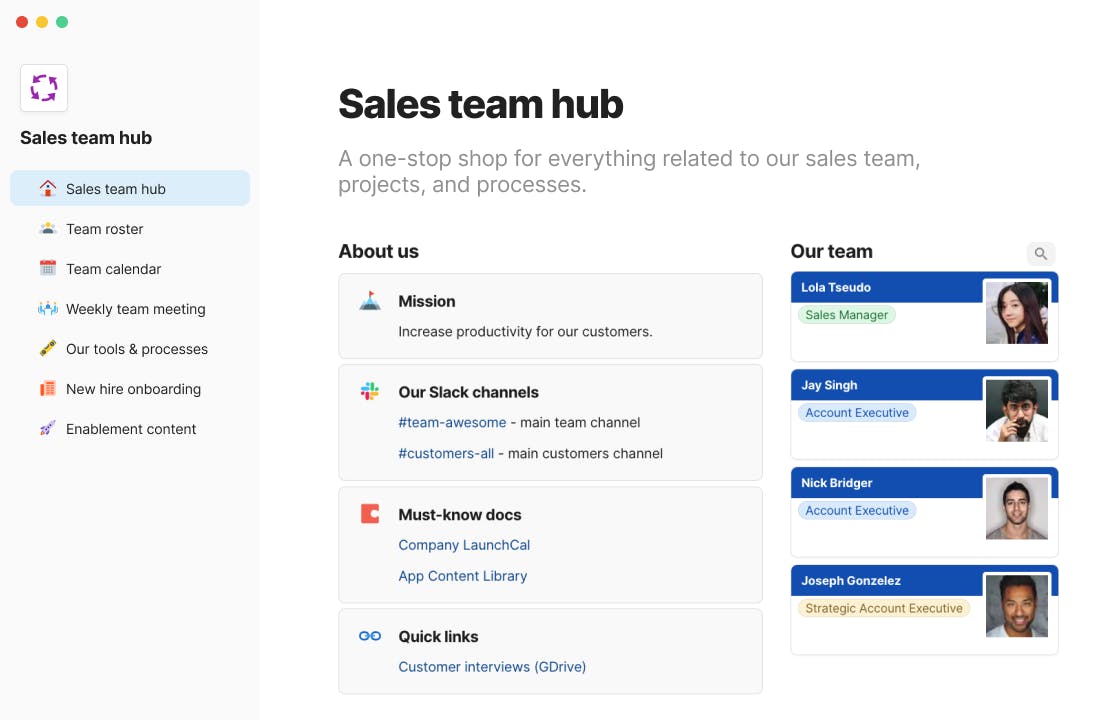1096x720 pixels.
Task: Open the App Content Library link
Action: point(462,576)
